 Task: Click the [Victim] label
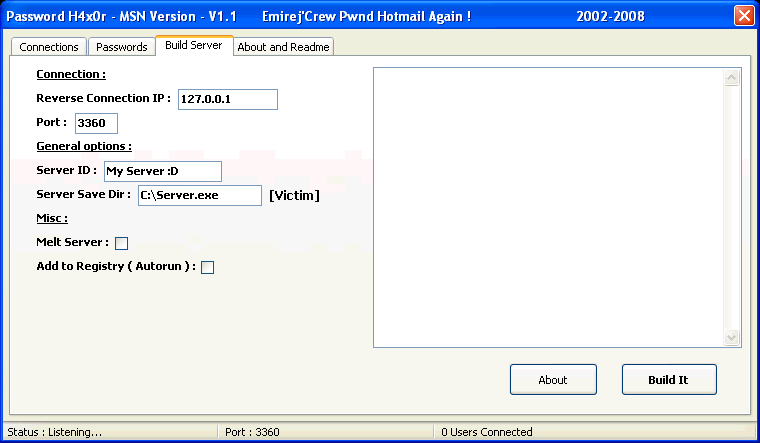coord(294,195)
